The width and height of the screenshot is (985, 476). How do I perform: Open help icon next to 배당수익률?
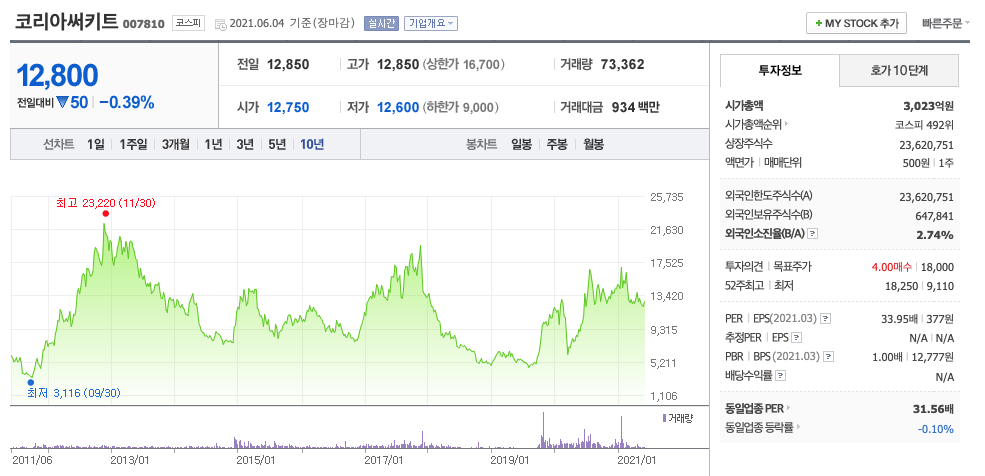[781, 376]
